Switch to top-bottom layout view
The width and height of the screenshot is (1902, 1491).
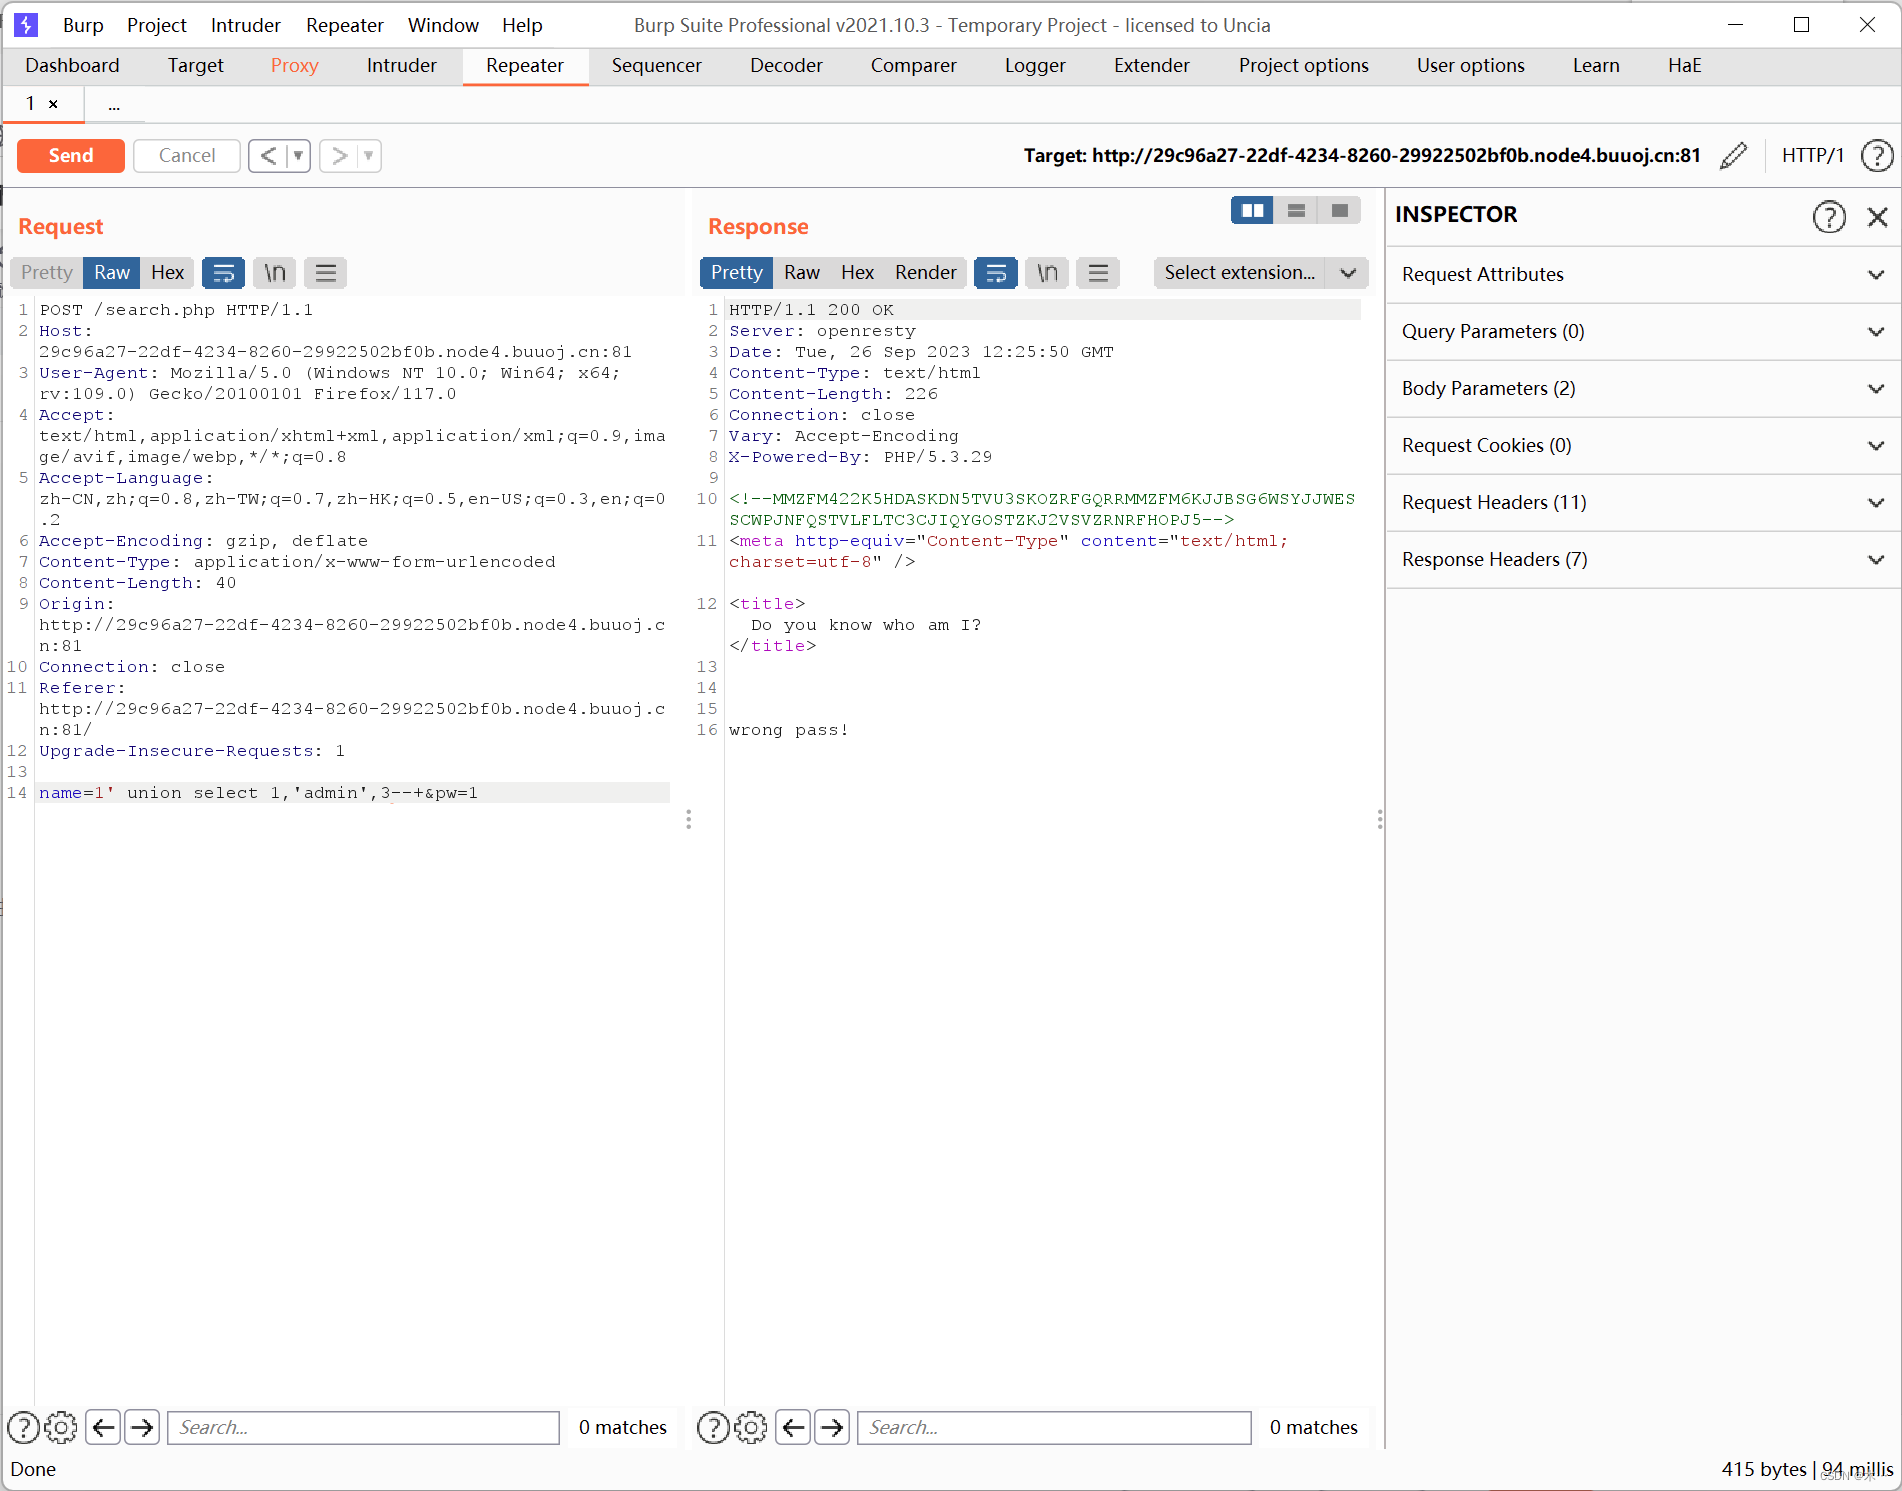pos(1296,210)
